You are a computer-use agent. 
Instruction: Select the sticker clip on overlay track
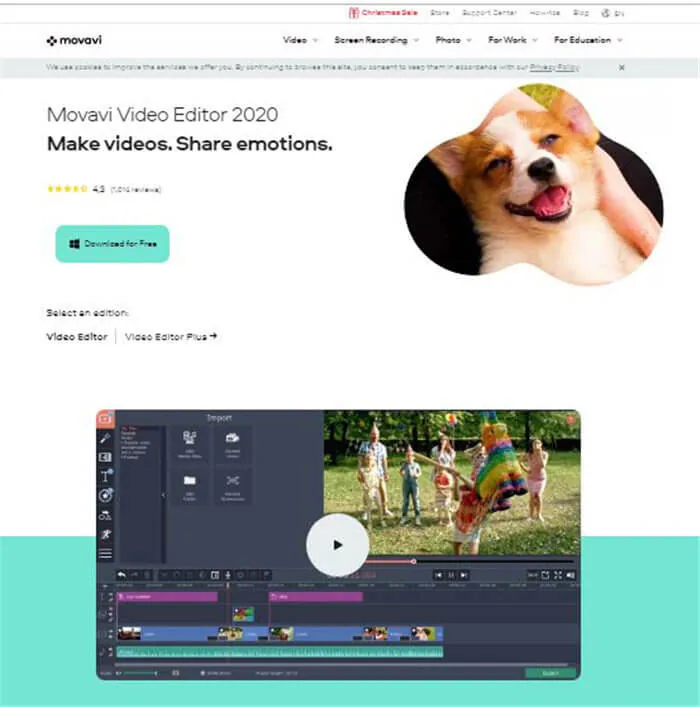[x=243, y=614]
